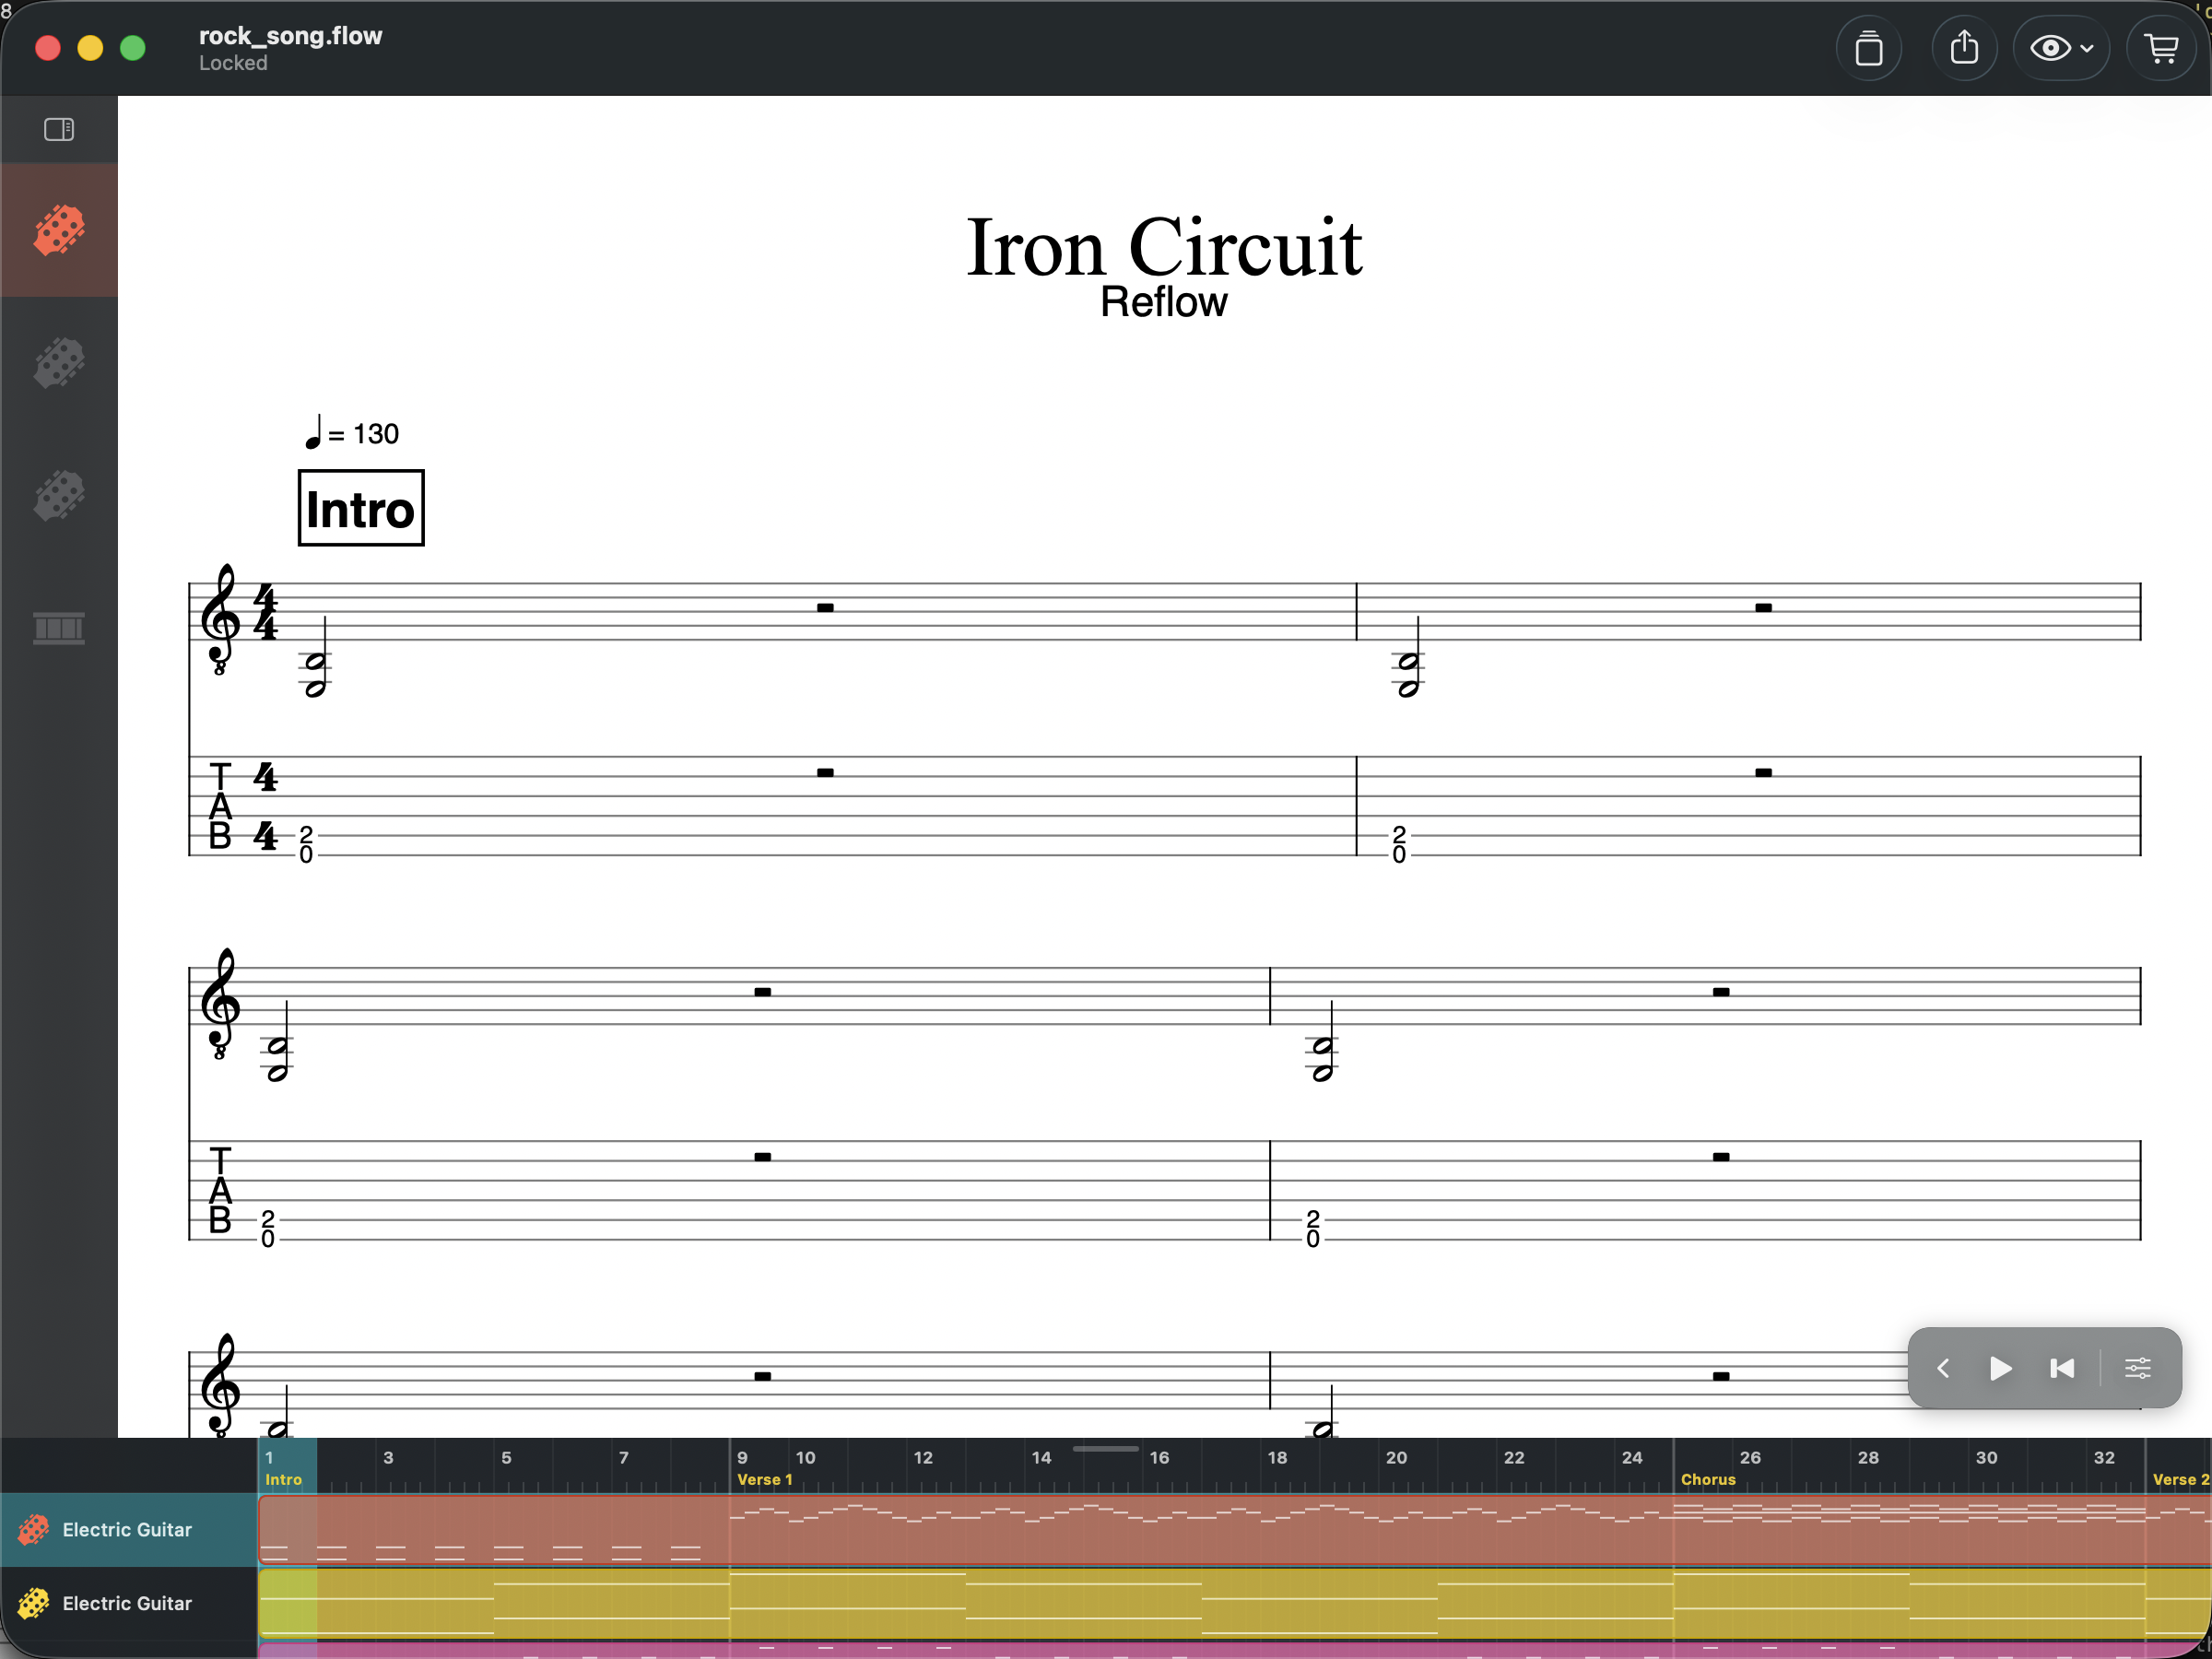Select the third guitar instrument in sidebar
Image resolution: width=2212 pixels, height=1659 pixels.
point(59,494)
